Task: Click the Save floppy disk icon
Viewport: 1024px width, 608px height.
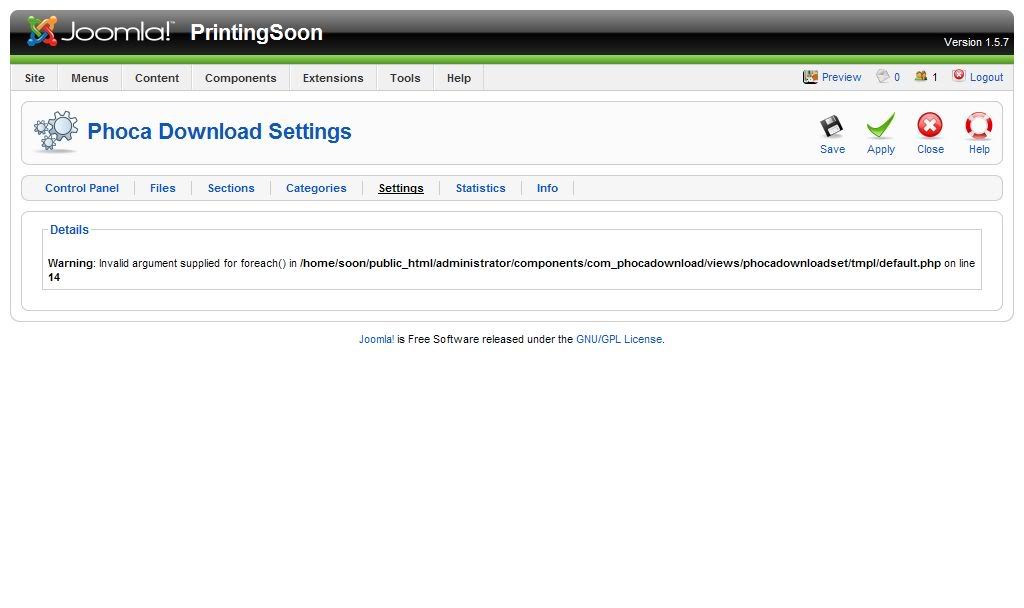Action: pyautogui.click(x=831, y=126)
